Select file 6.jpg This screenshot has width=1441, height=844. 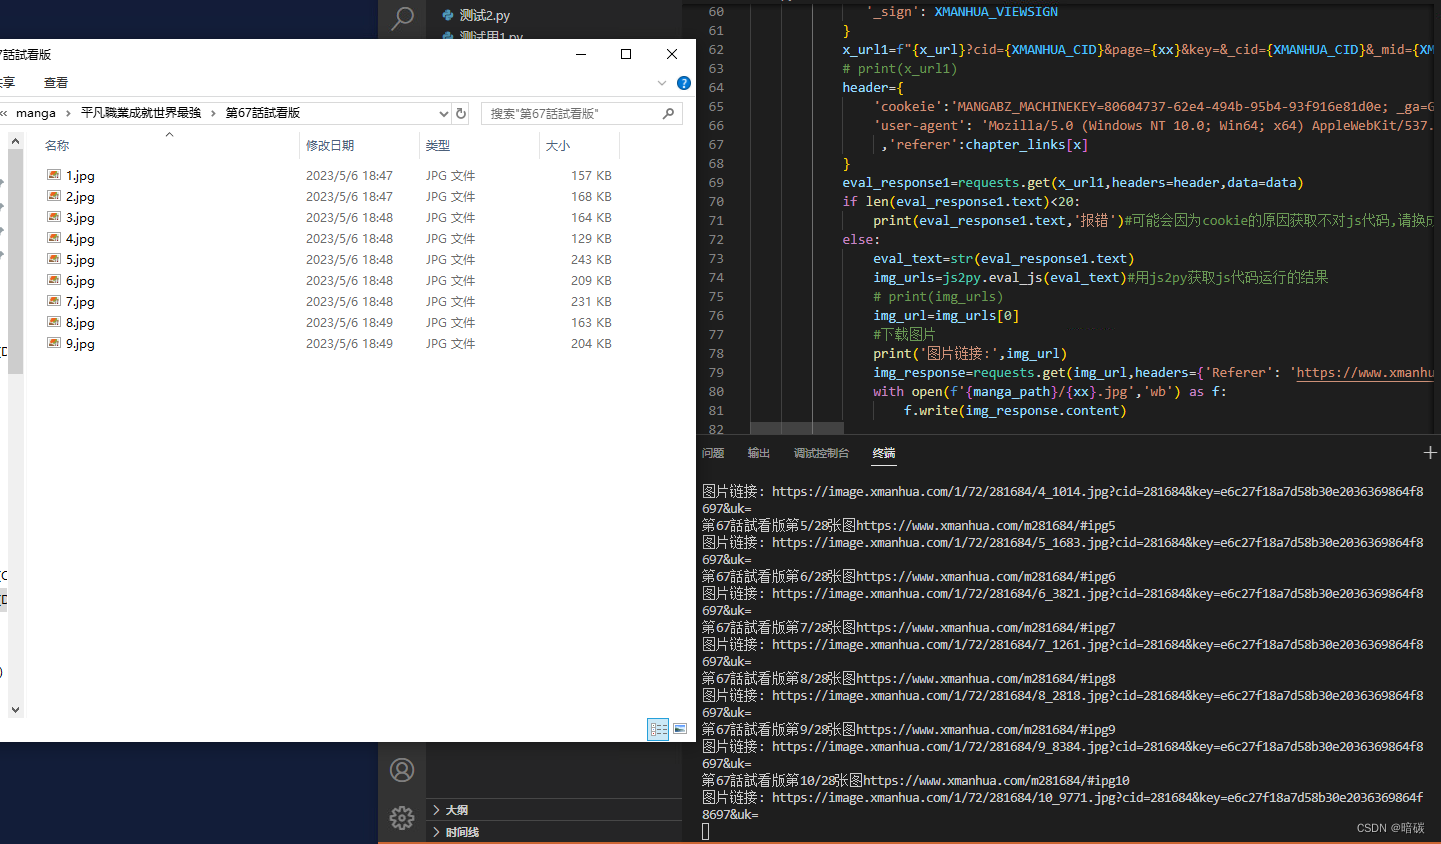80,280
